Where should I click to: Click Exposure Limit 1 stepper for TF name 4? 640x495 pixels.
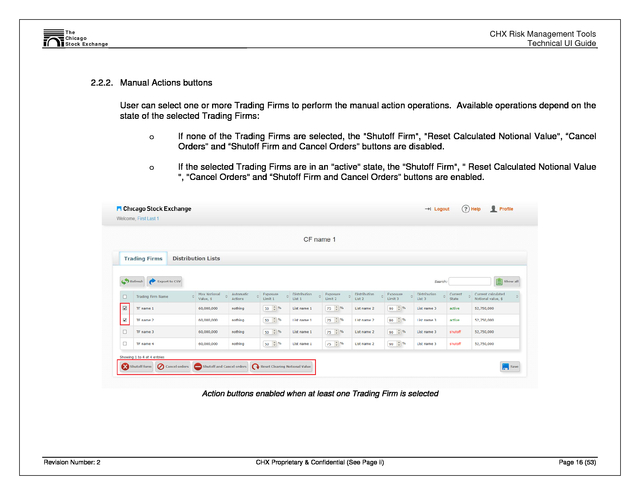click(x=275, y=344)
